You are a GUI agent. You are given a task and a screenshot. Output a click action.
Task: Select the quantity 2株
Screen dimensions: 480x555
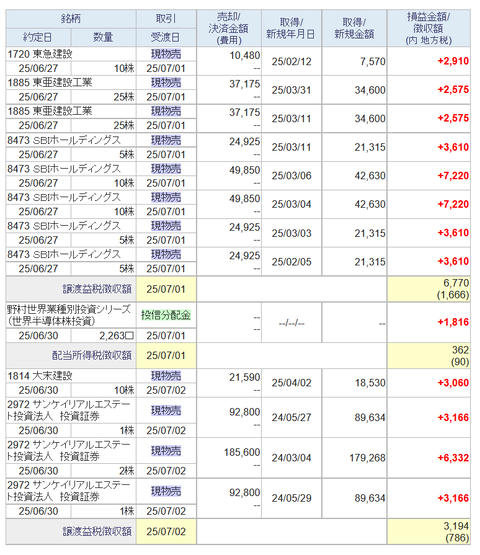[127, 471]
